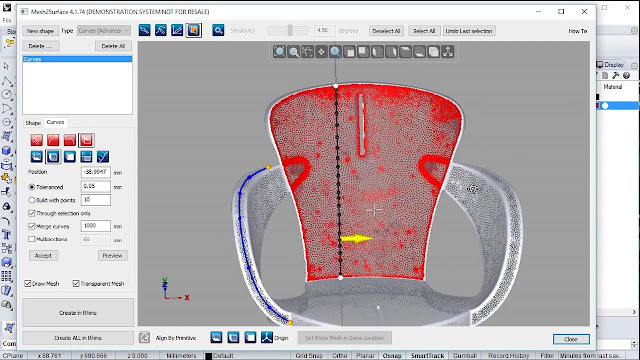This screenshot has width=640, height=360.
Task: Select the Toleranced radio button
Action: coord(32,187)
